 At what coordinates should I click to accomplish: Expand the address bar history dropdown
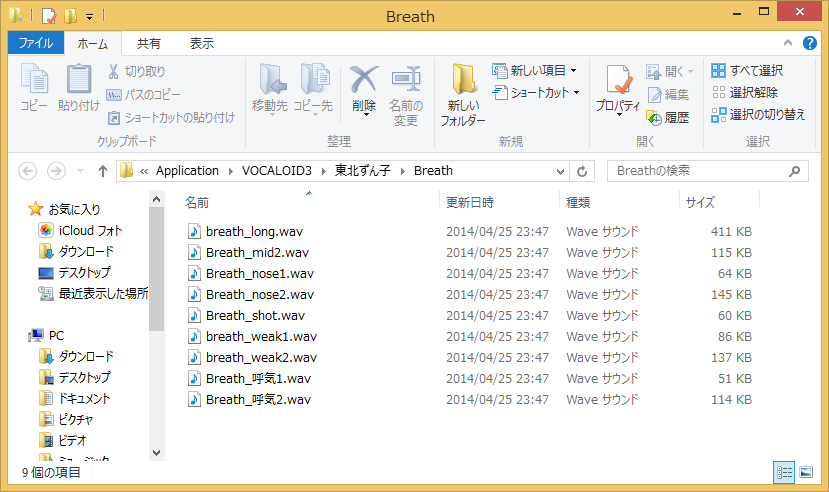[x=560, y=171]
